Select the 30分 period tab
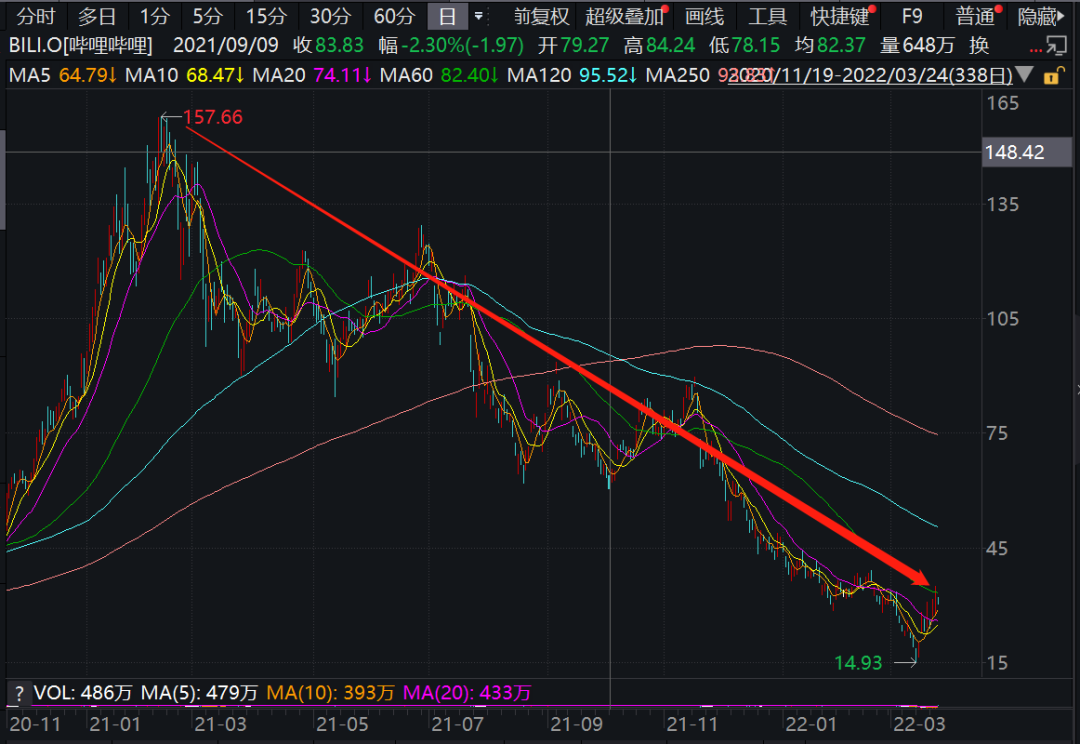The image size is (1080, 744). click(x=330, y=15)
